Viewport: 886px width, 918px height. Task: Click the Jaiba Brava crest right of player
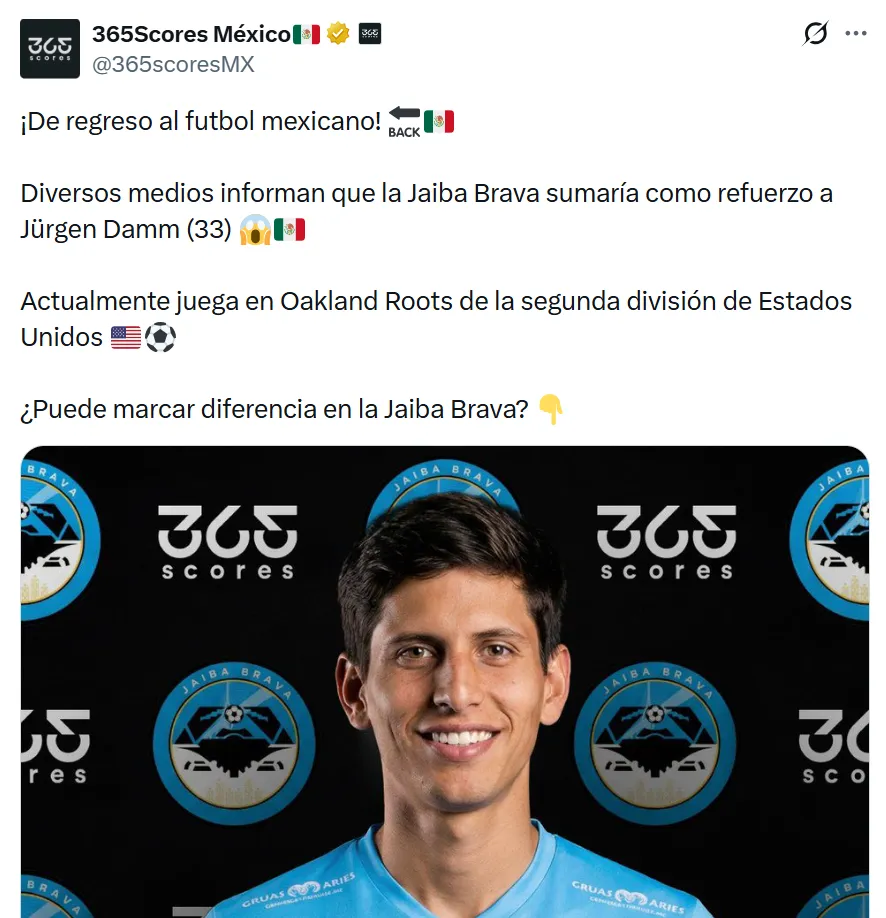click(655, 744)
